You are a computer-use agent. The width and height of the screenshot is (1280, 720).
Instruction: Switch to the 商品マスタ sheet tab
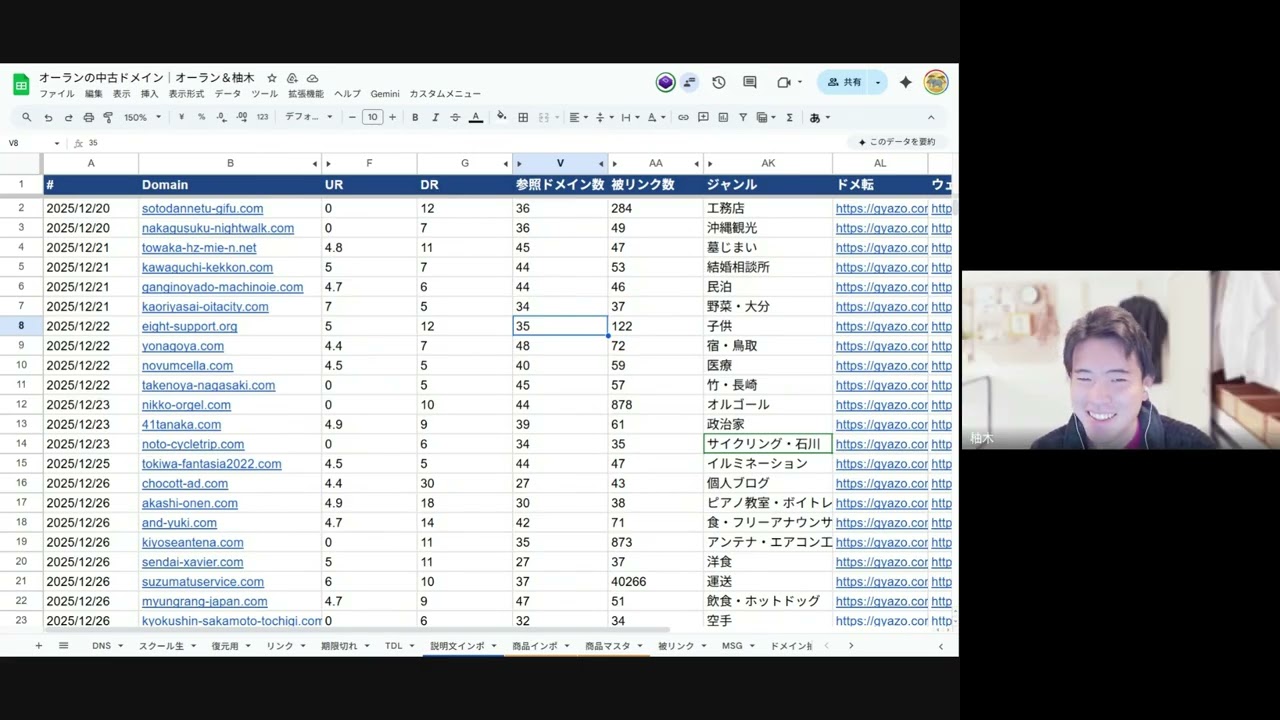(x=608, y=646)
